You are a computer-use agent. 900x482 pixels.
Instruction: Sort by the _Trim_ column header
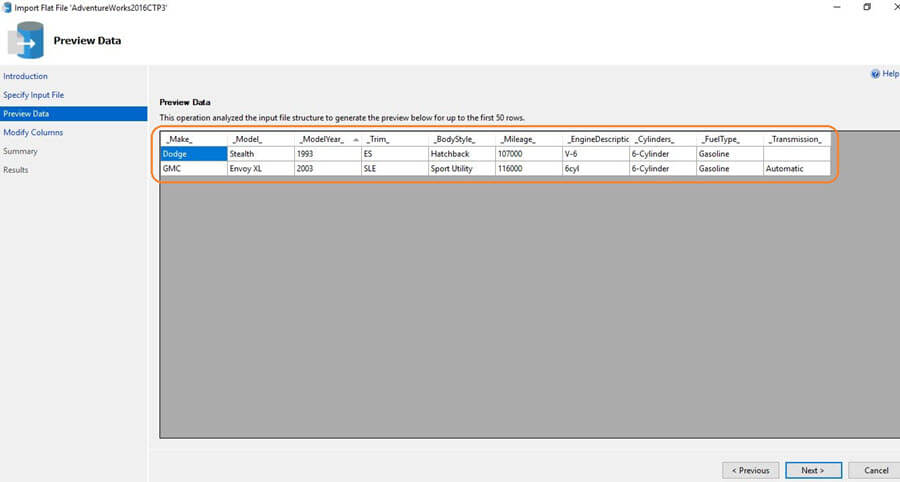click(395, 139)
